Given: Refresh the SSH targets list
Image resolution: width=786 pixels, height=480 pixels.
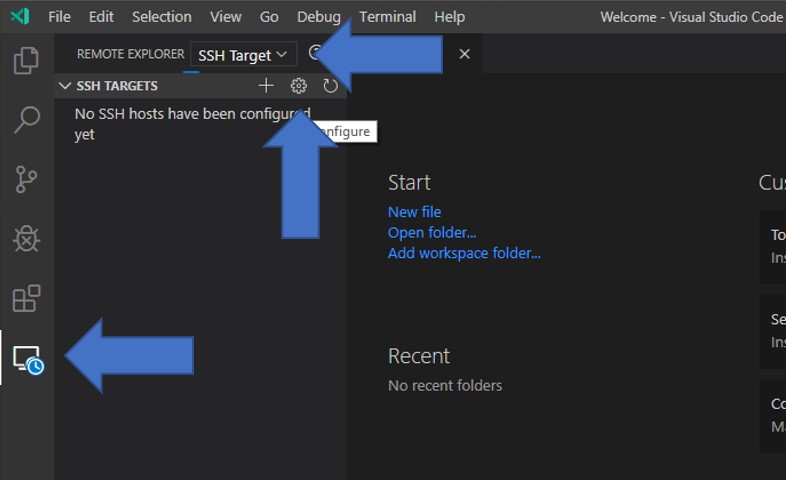Looking at the screenshot, I should pyautogui.click(x=330, y=86).
